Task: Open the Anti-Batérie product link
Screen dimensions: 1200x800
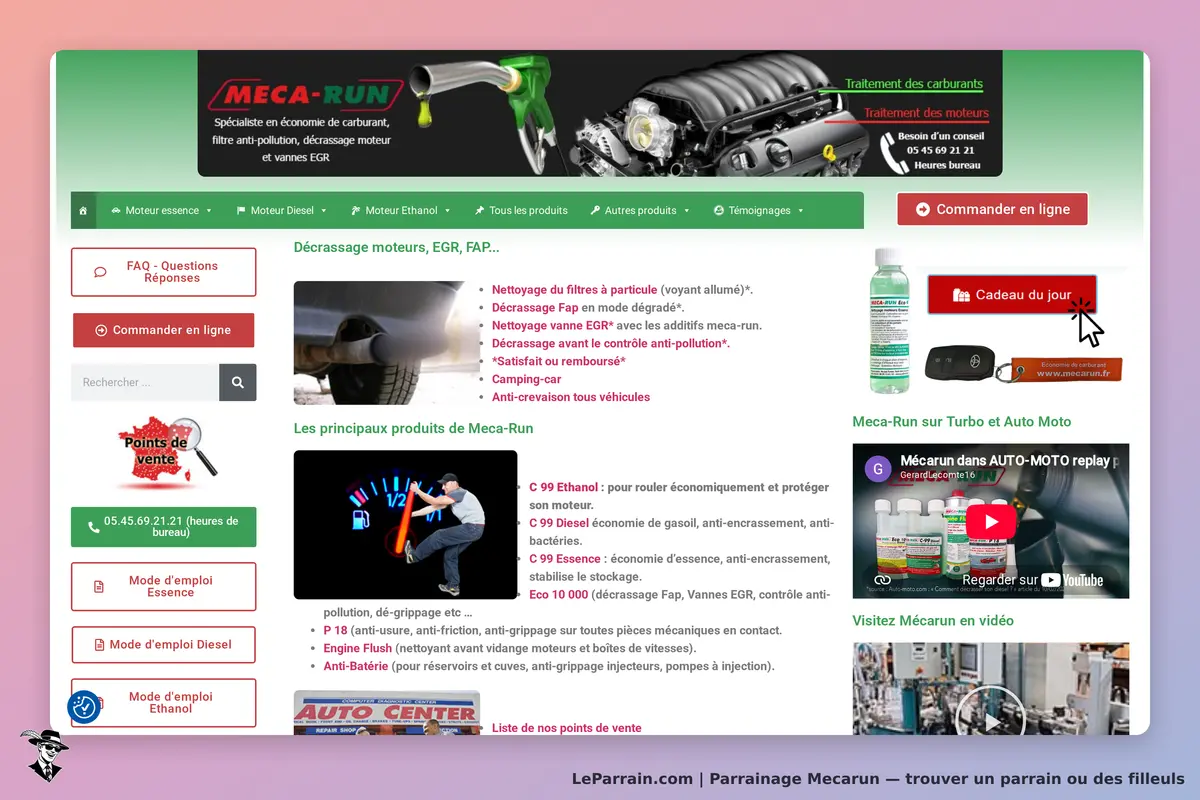Action: 355,666
